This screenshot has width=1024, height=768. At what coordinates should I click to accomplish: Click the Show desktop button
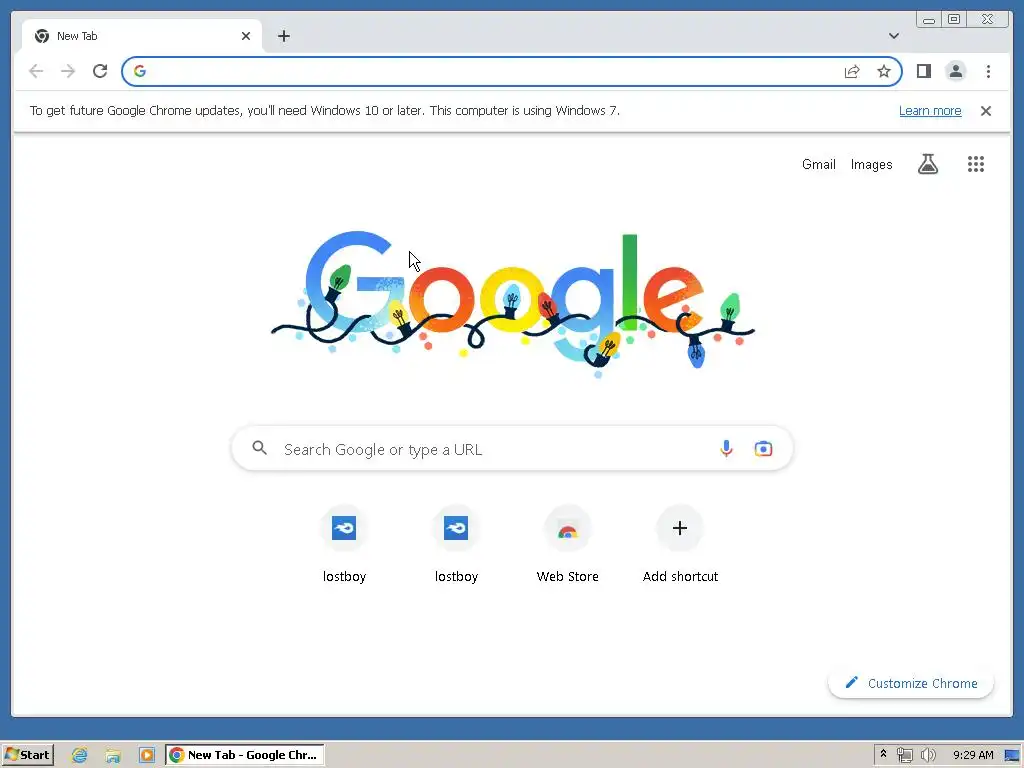[x=1013, y=755]
